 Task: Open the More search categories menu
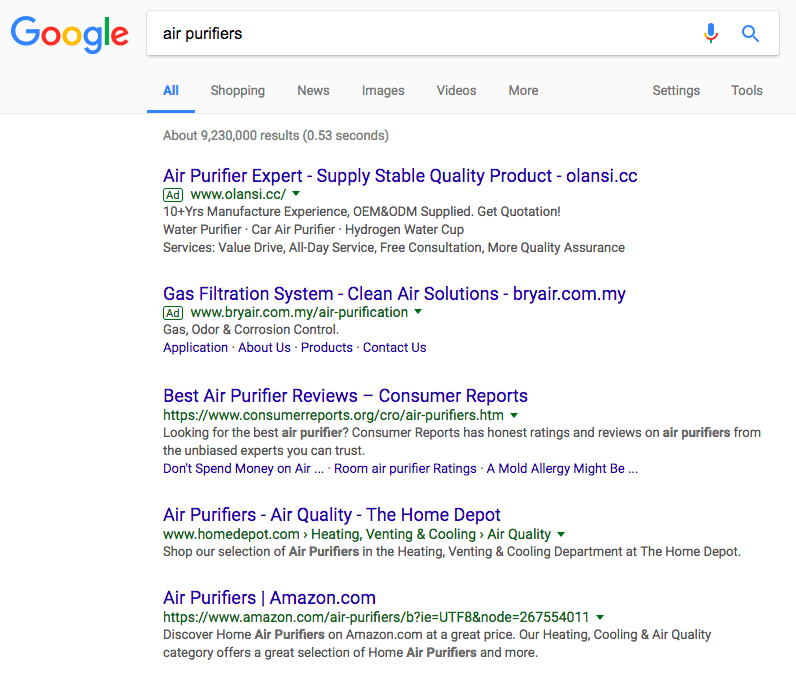point(523,90)
